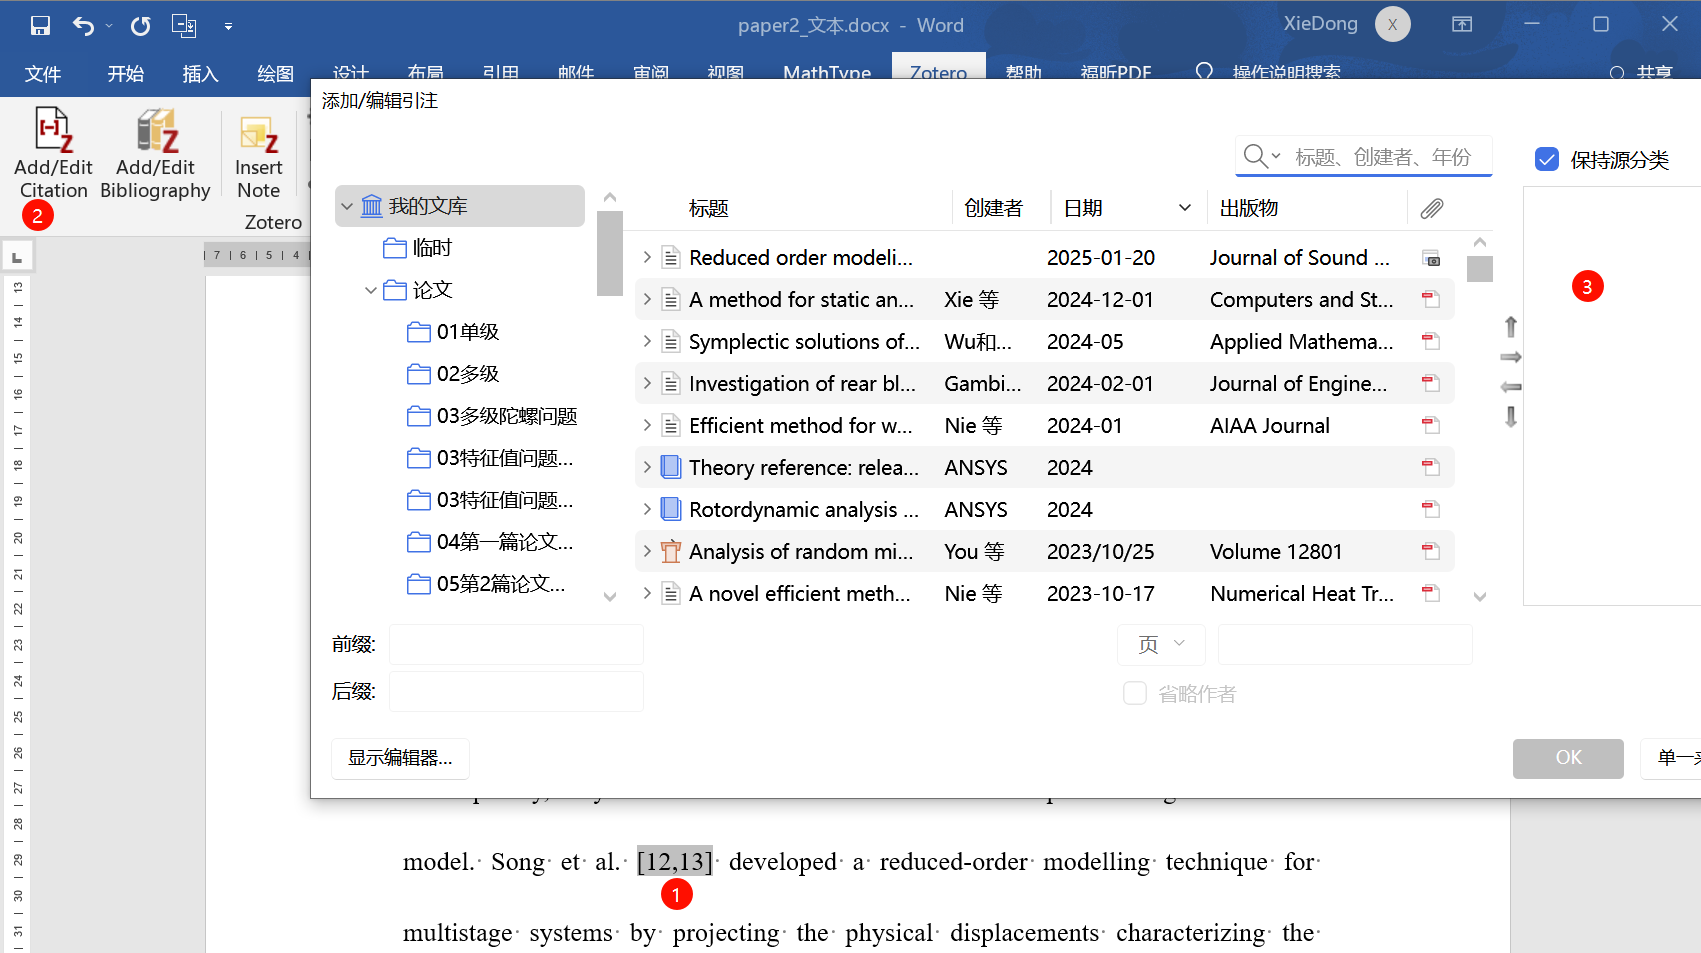This screenshot has width=1701, height=953.
Task: Select item A novel efficient meth...
Action: click(1044, 593)
